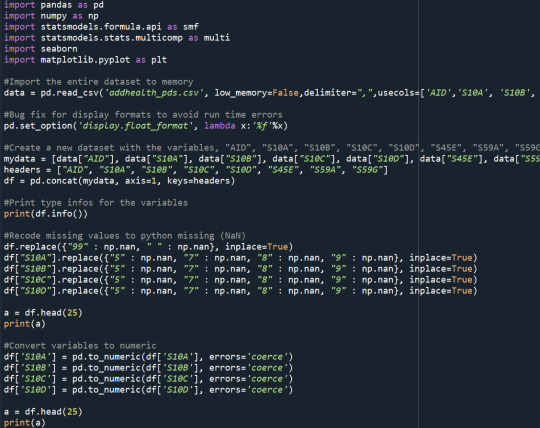The width and height of the screenshot is (540, 428).
Task: Click the '#Recode missing values to python missing' comment
Action: coord(125,236)
